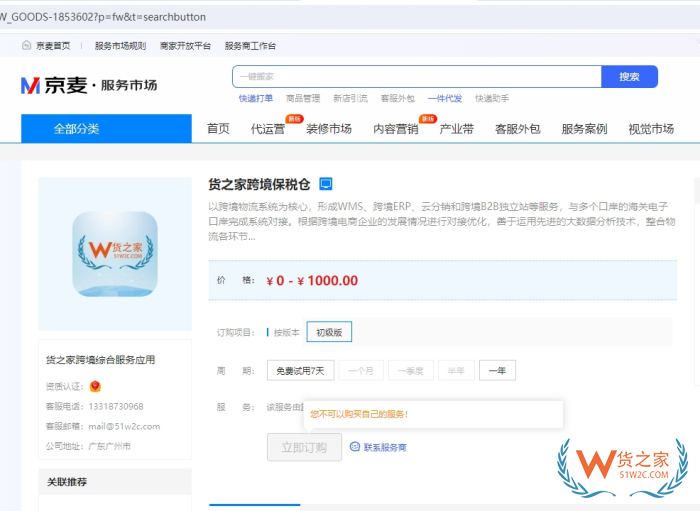Expand the 全部分类 category menu
Screen dimensions: 700x511
(x=106, y=129)
